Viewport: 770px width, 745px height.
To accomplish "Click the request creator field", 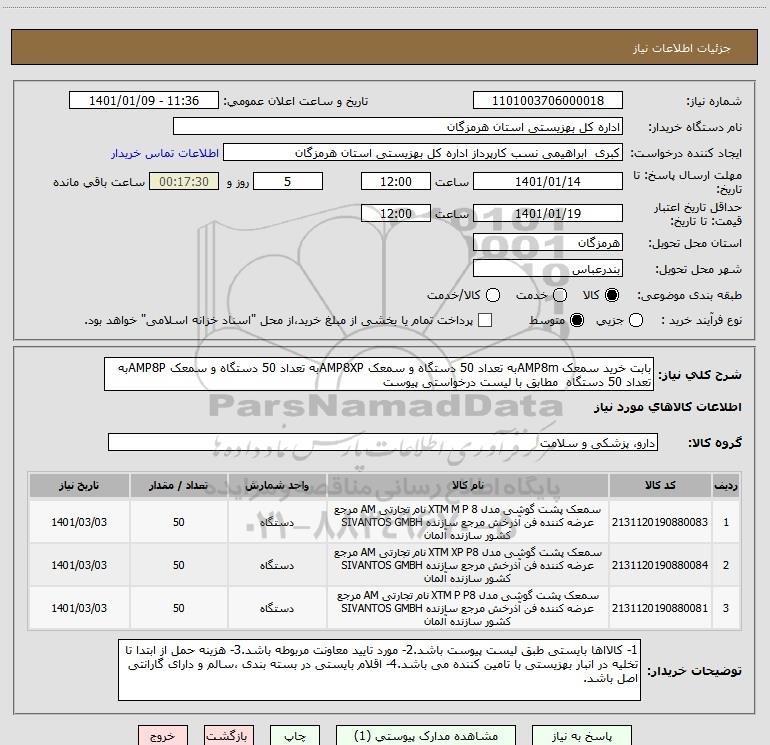I will [423, 153].
